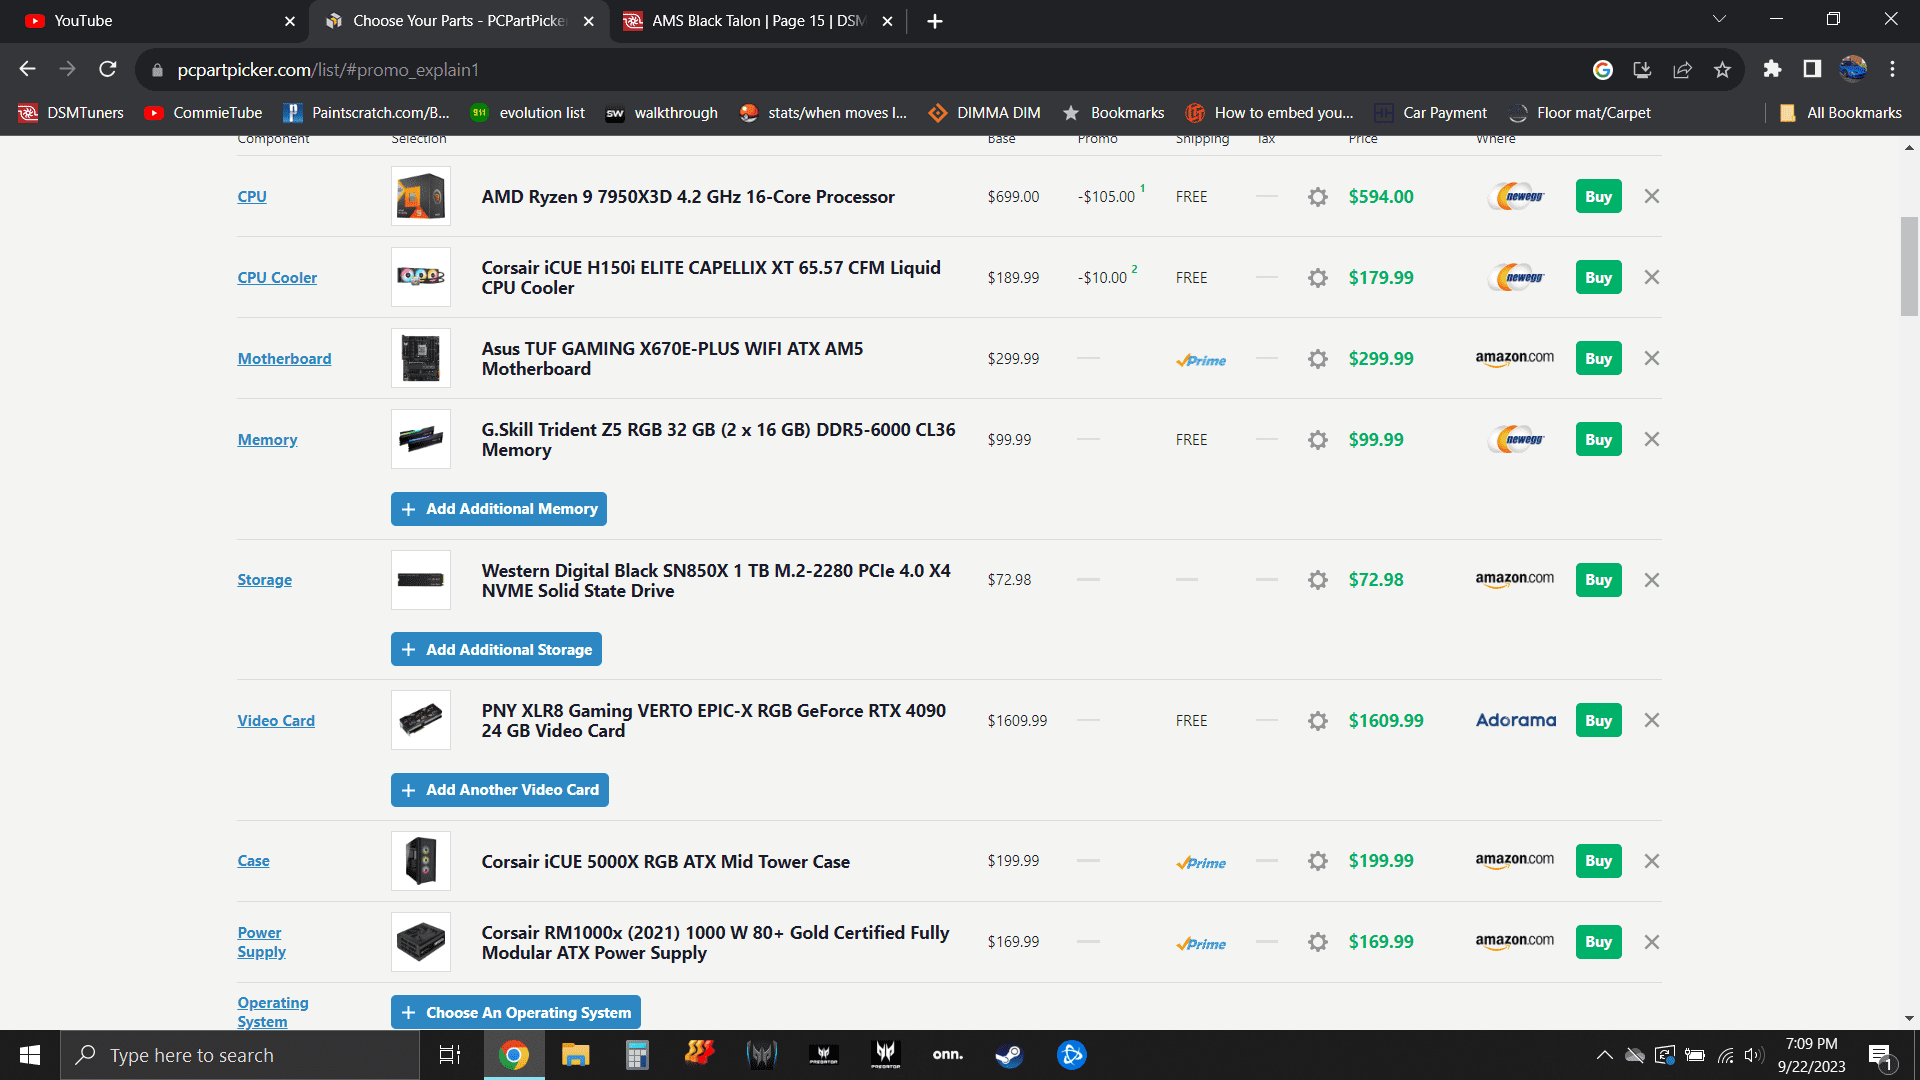Open the Storage component link
Viewport: 1920px width, 1080px height.
(x=264, y=580)
